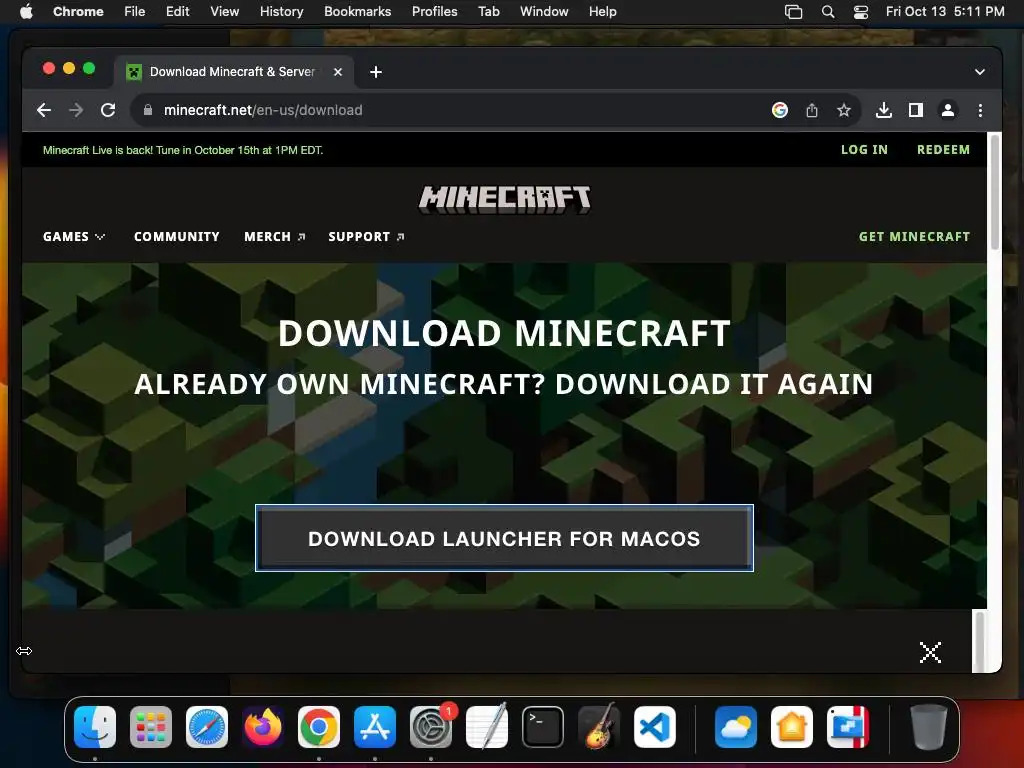Open Launchpad from the Dock
This screenshot has width=1024, height=768.
point(151,727)
